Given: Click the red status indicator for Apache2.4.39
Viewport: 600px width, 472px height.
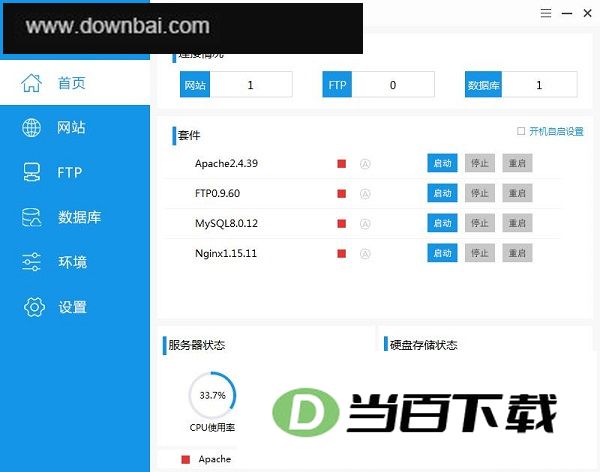Looking at the screenshot, I should (342, 164).
